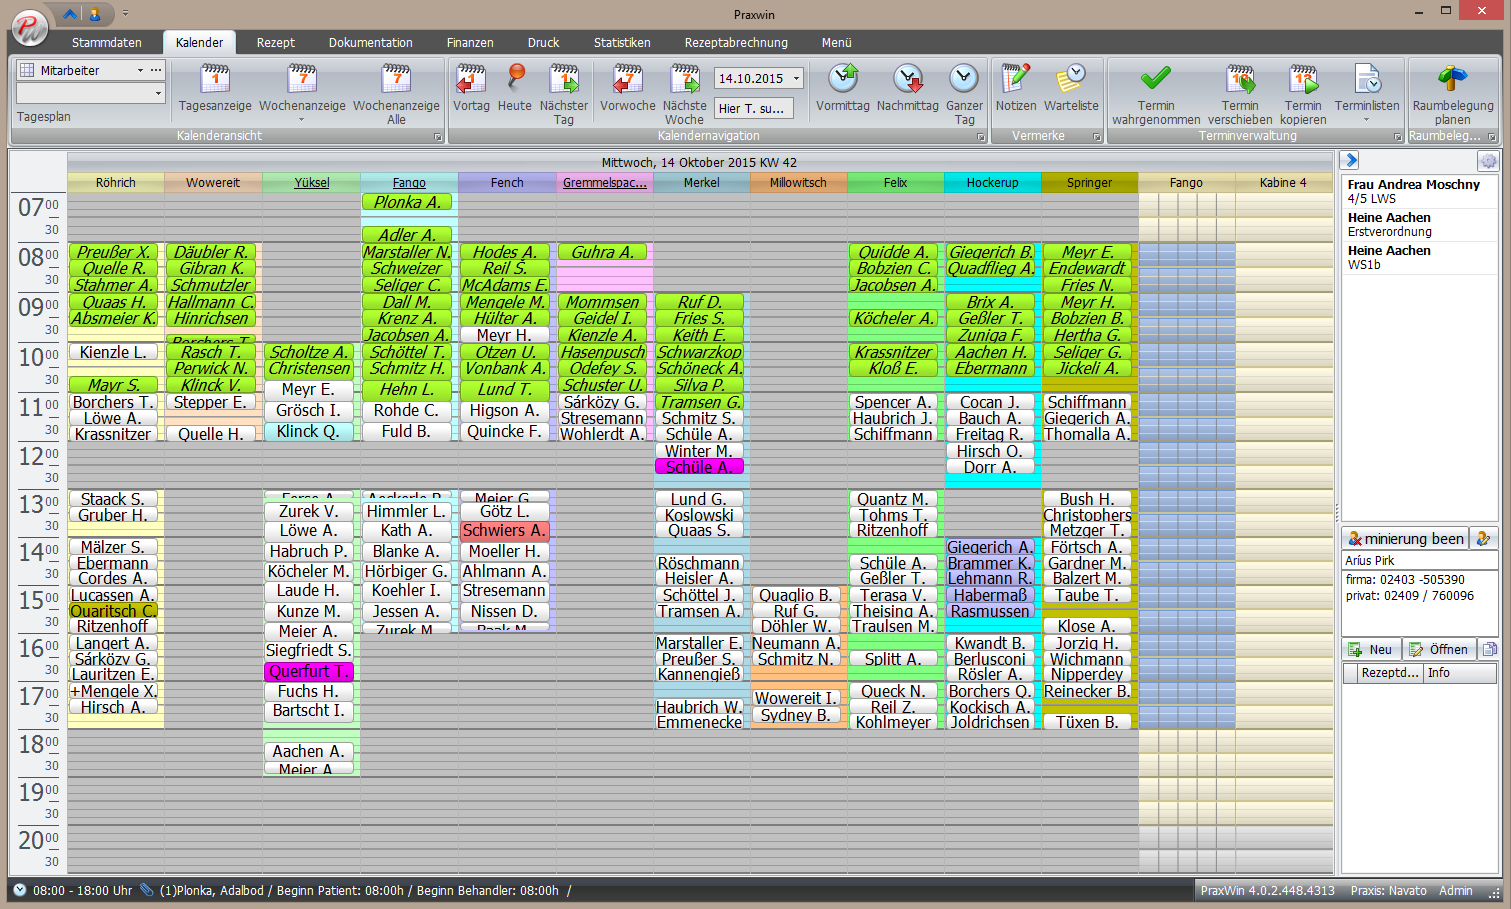The width and height of the screenshot is (1511, 909).
Task: Open the Rezeptabrechnung tab
Action: 736,43
